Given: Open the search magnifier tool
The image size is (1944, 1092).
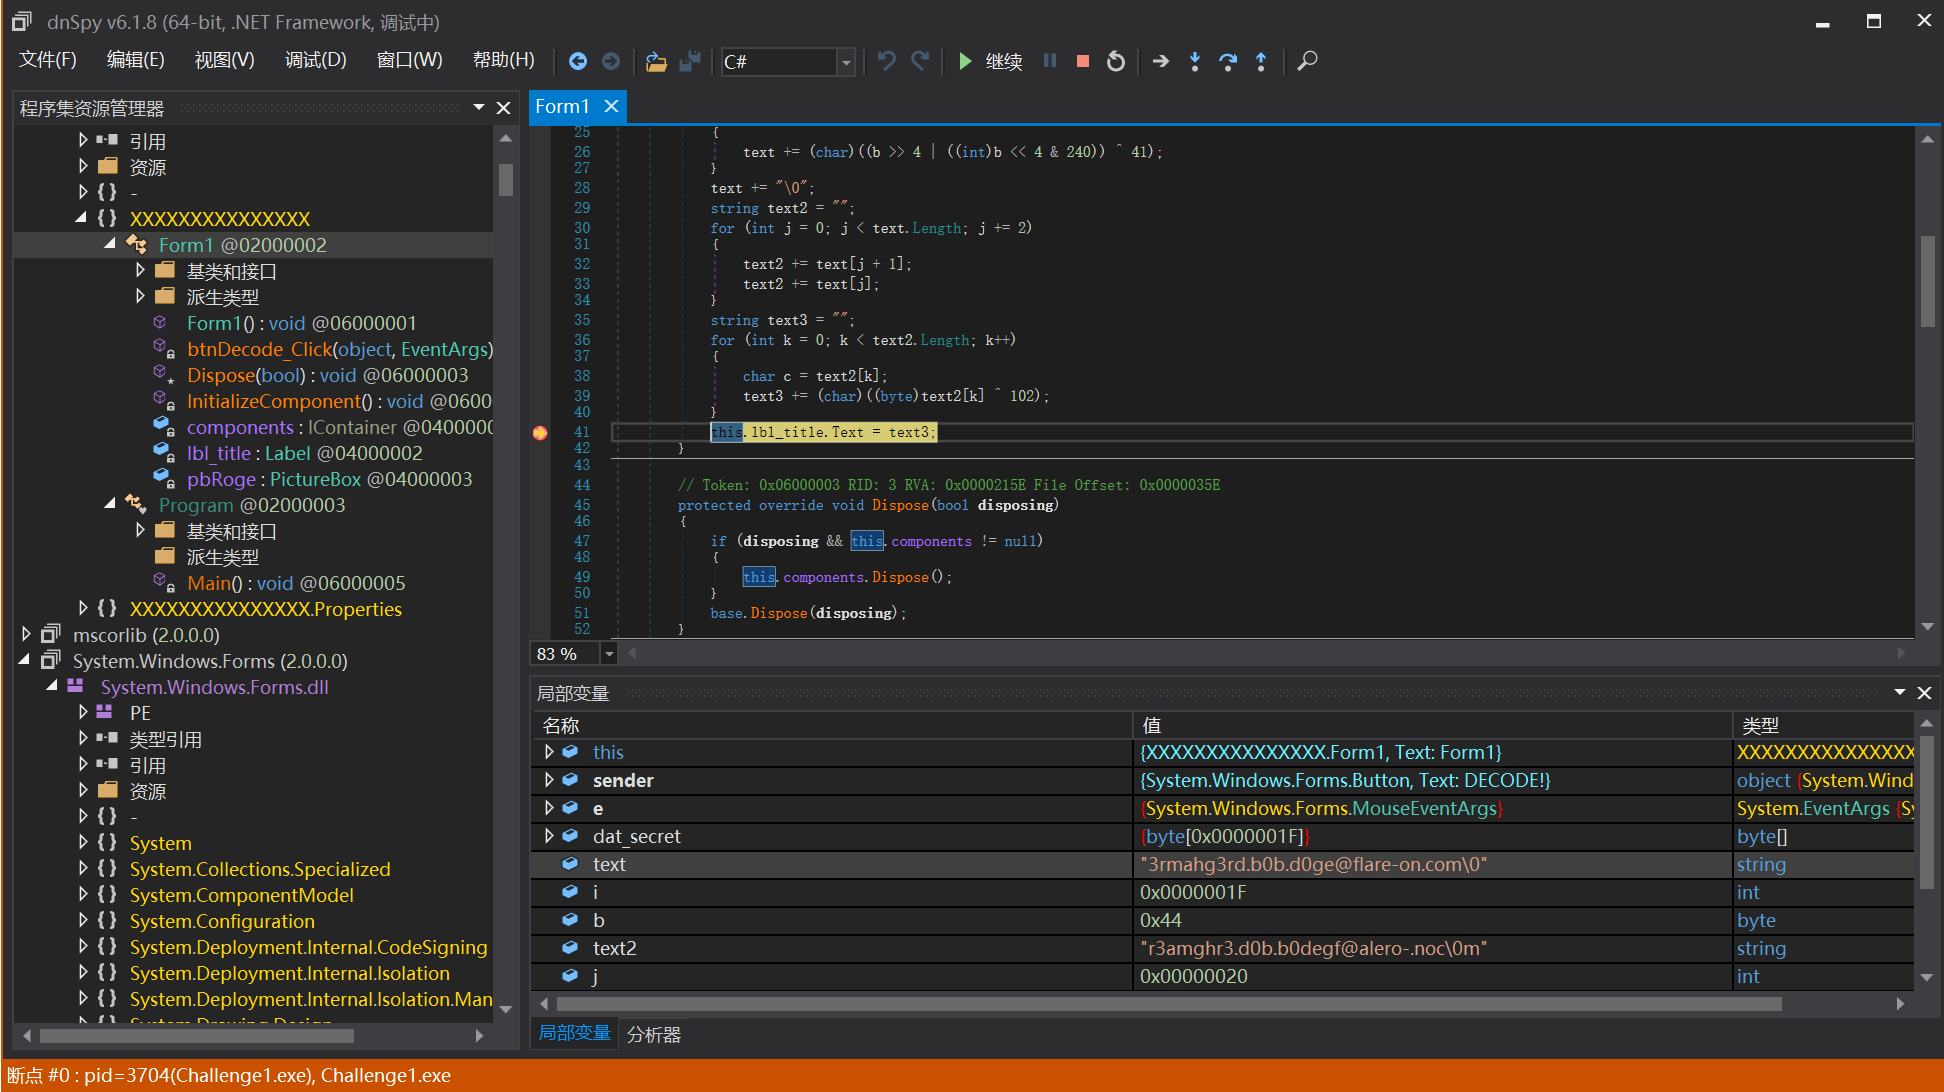Looking at the screenshot, I should 1307,61.
